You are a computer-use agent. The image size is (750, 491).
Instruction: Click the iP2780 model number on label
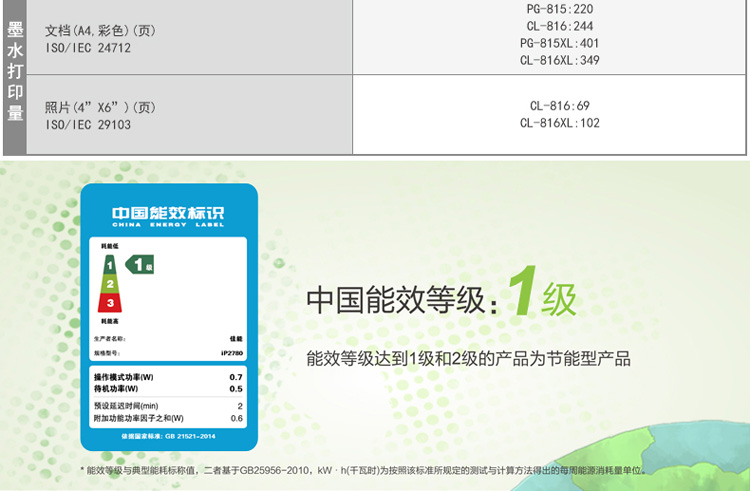(x=232, y=353)
